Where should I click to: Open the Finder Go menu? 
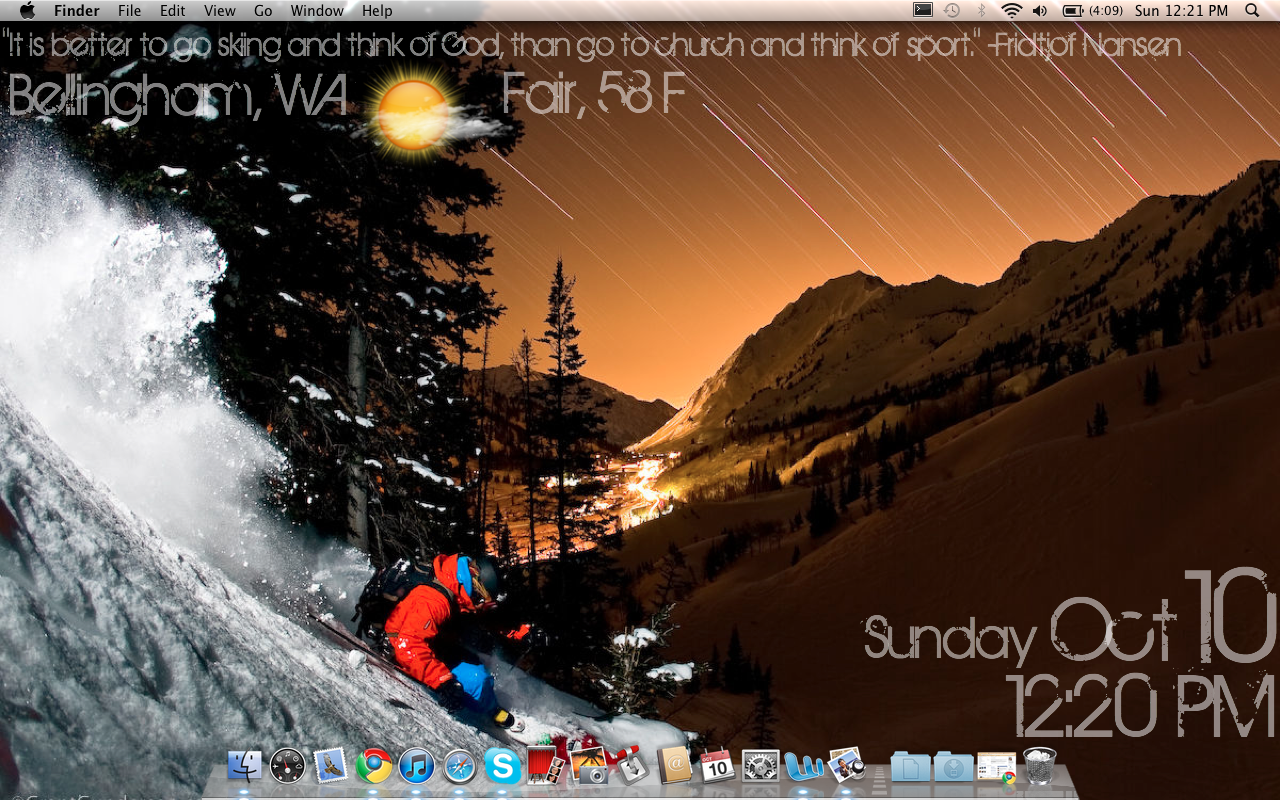click(263, 10)
